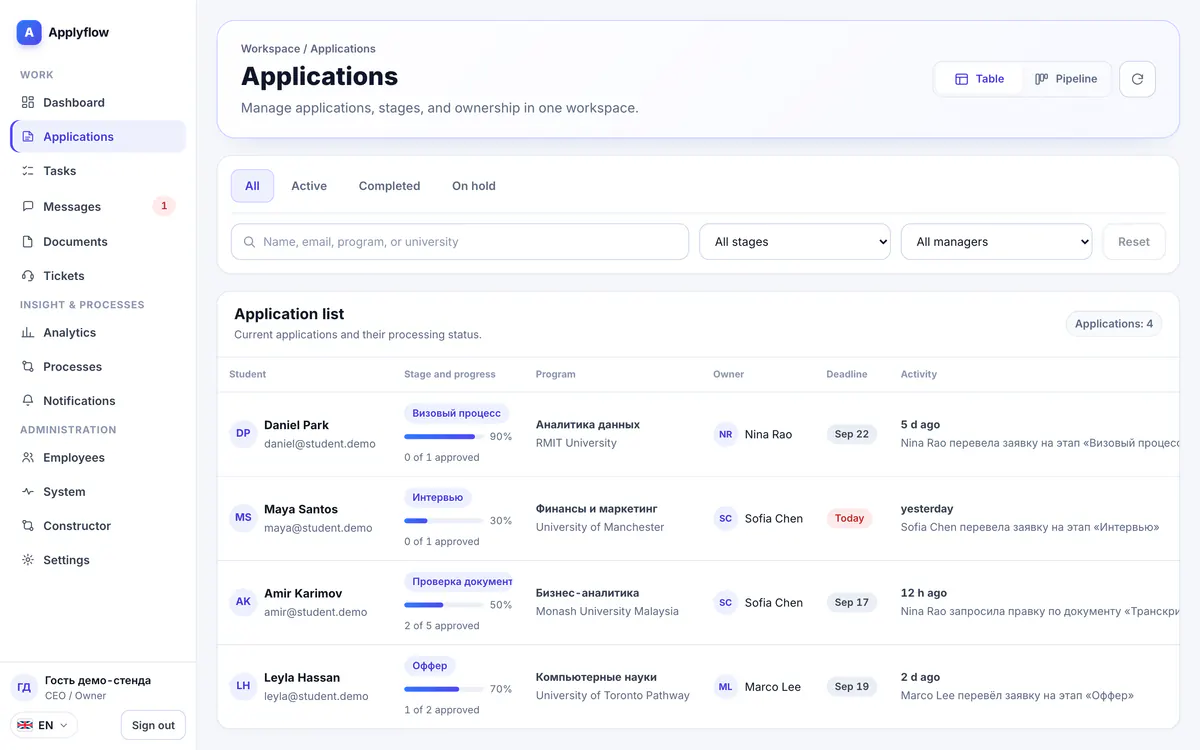Screen dimensions: 1200x750
Task: Click the Аналитика данных program name
Action: click(x=588, y=425)
